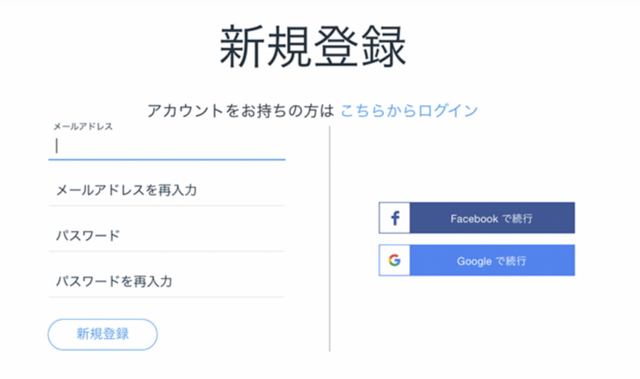Click the blinking text cursor in email field
The image size is (640, 379).
pos(57,146)
